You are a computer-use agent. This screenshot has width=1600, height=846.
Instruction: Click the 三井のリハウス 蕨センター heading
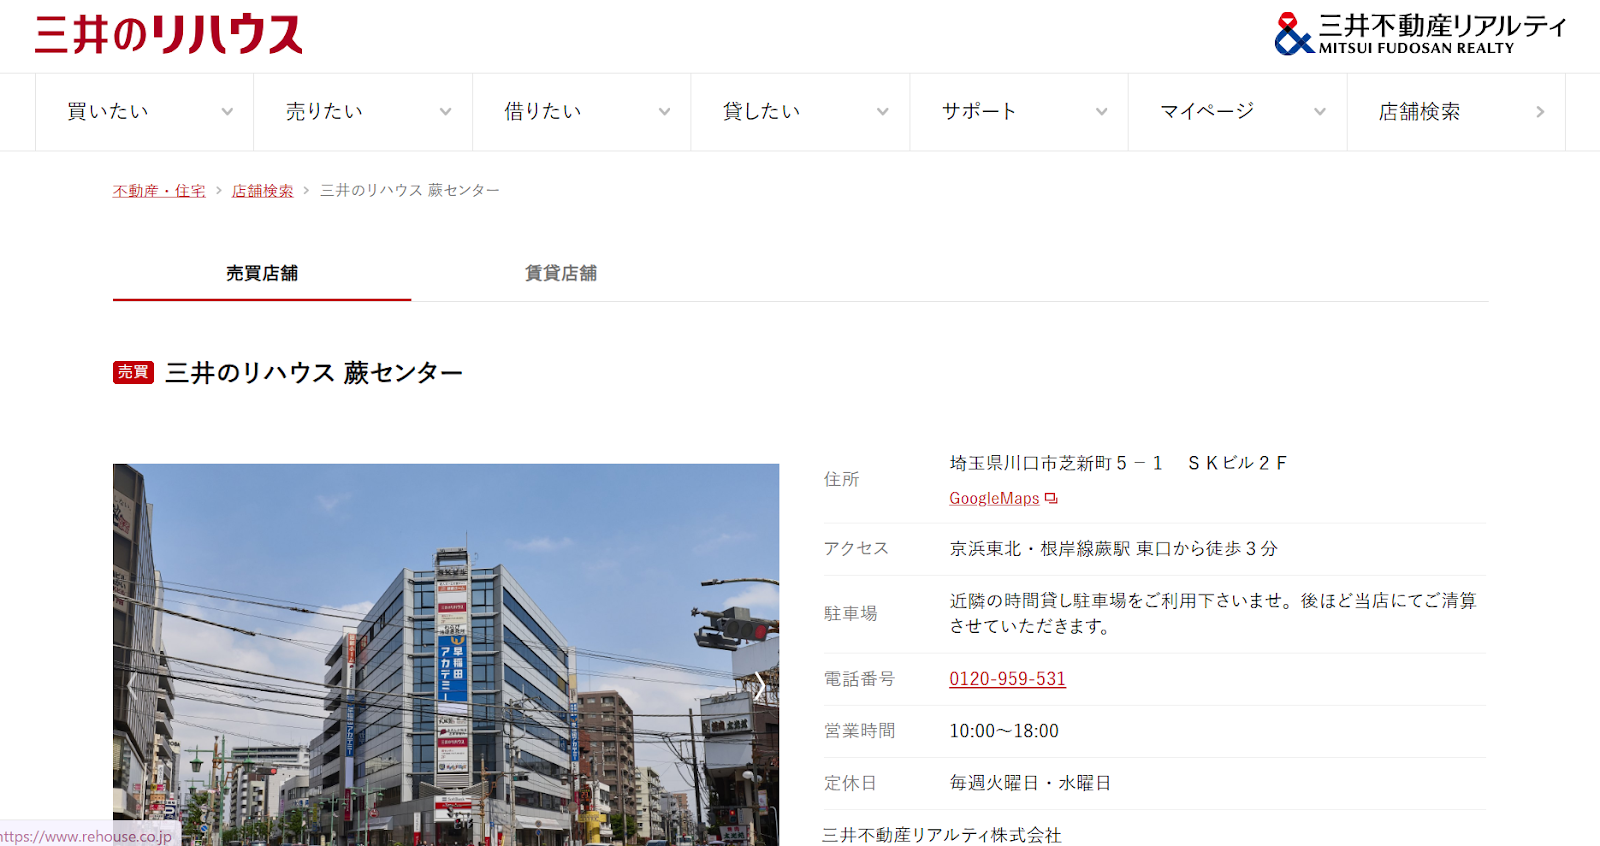pos(314,373)
